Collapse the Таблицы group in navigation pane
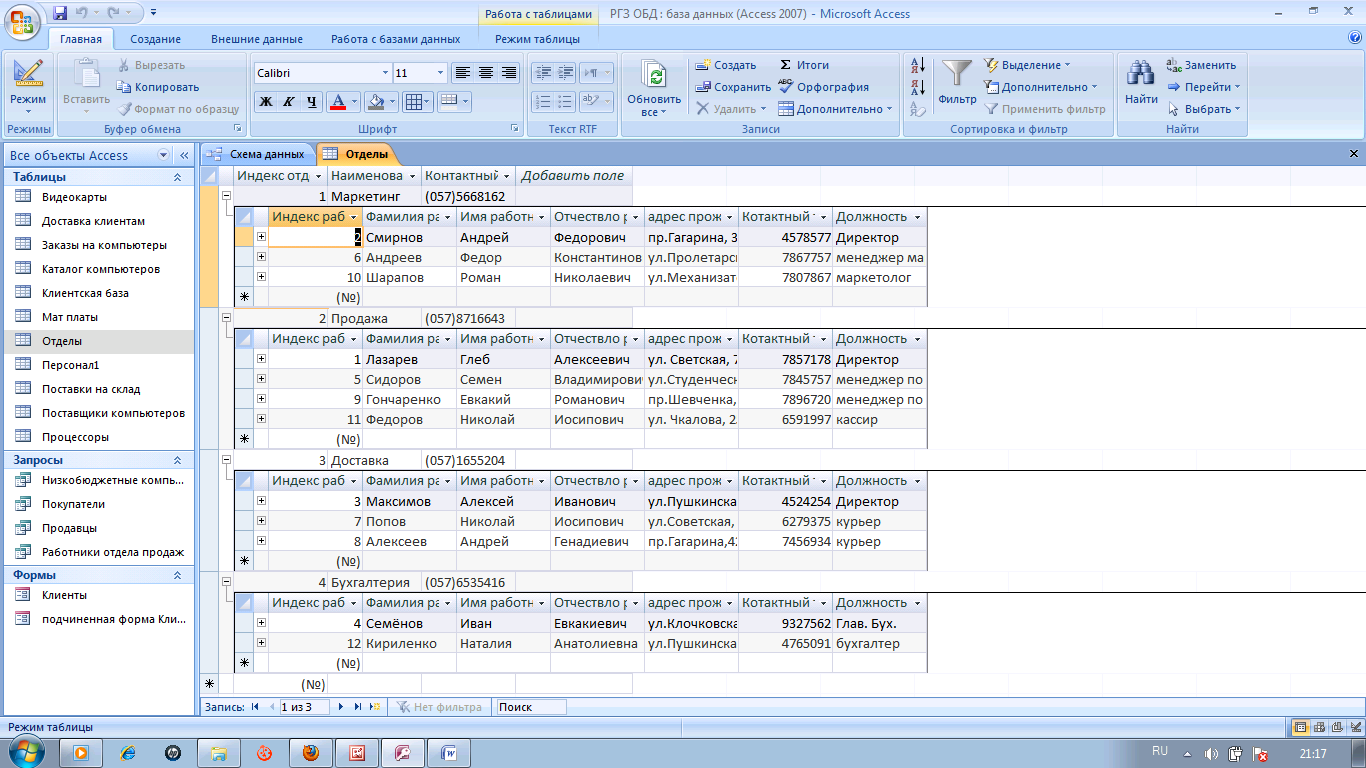Image resolution: width=1366 pixels, height=768 pixels. [178, 177]
